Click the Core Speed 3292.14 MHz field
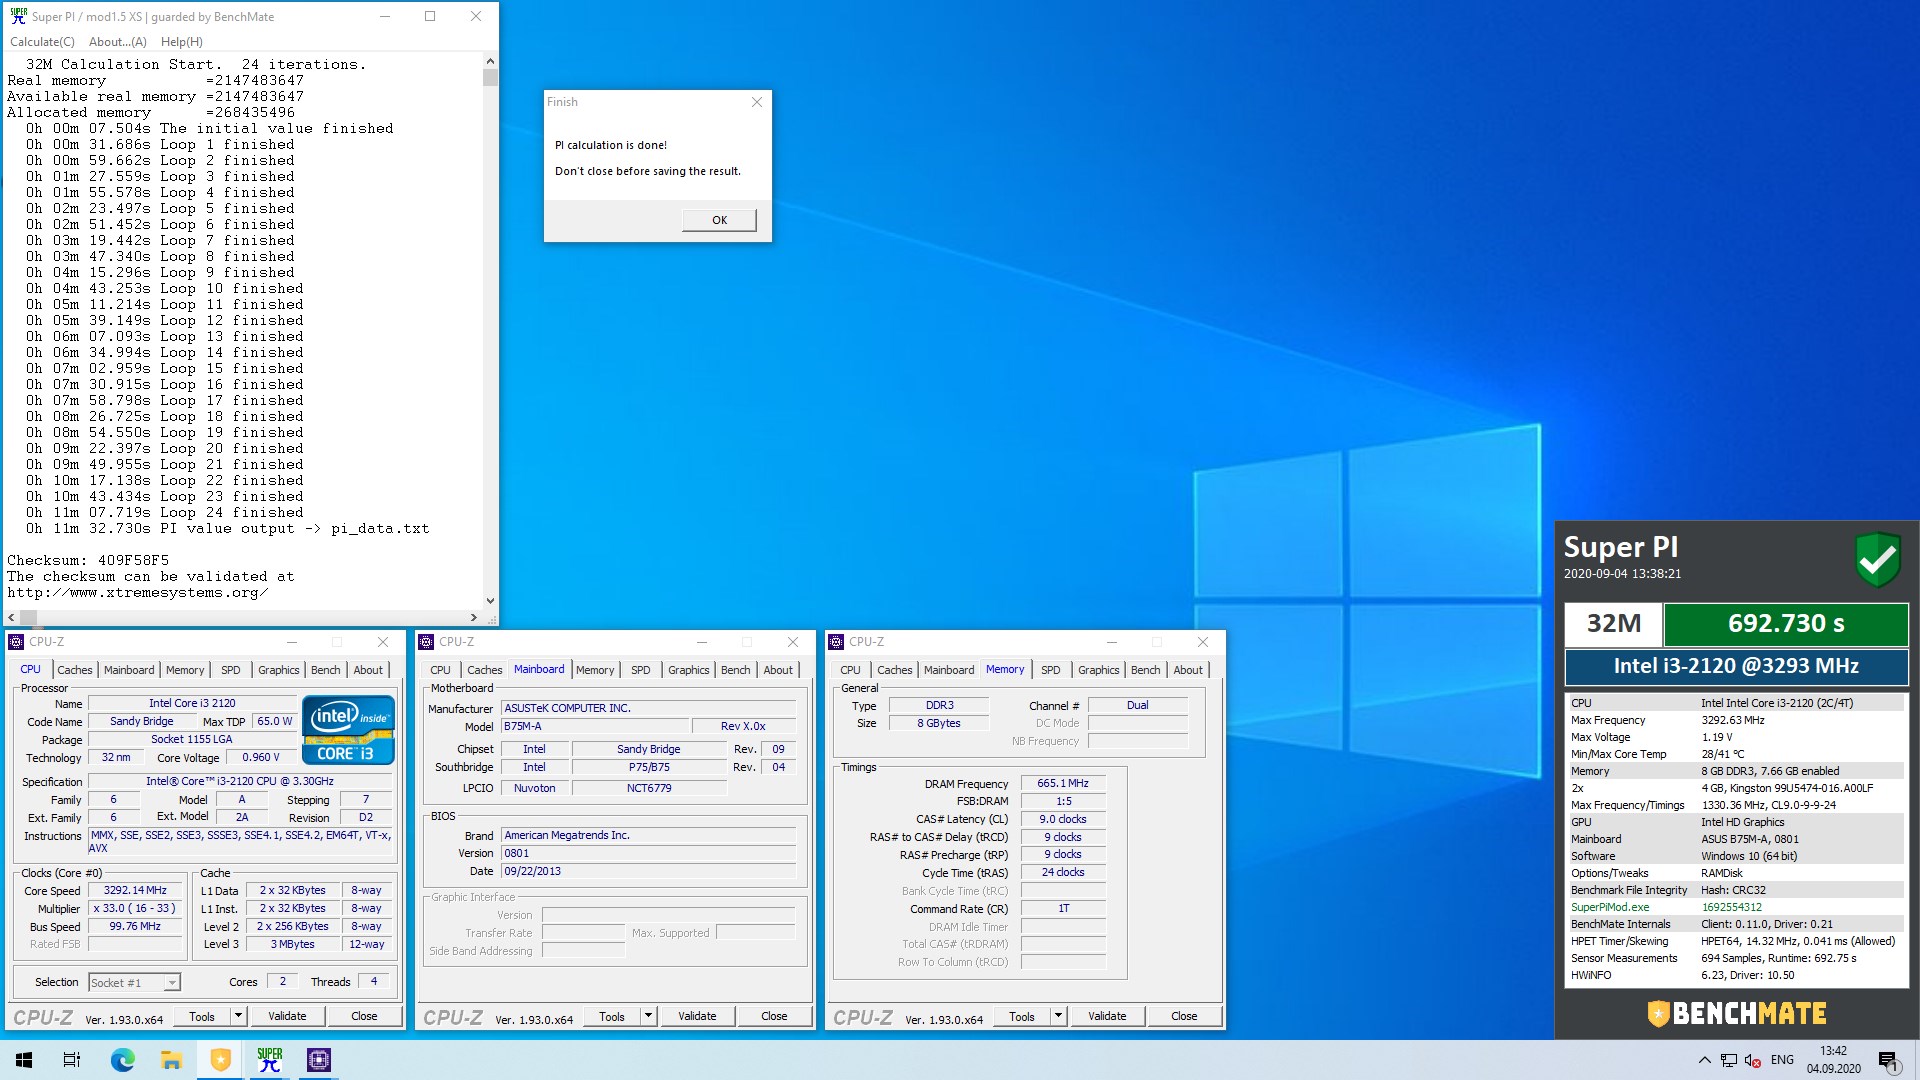1920x1080 pixels. (x=136, y=890)
